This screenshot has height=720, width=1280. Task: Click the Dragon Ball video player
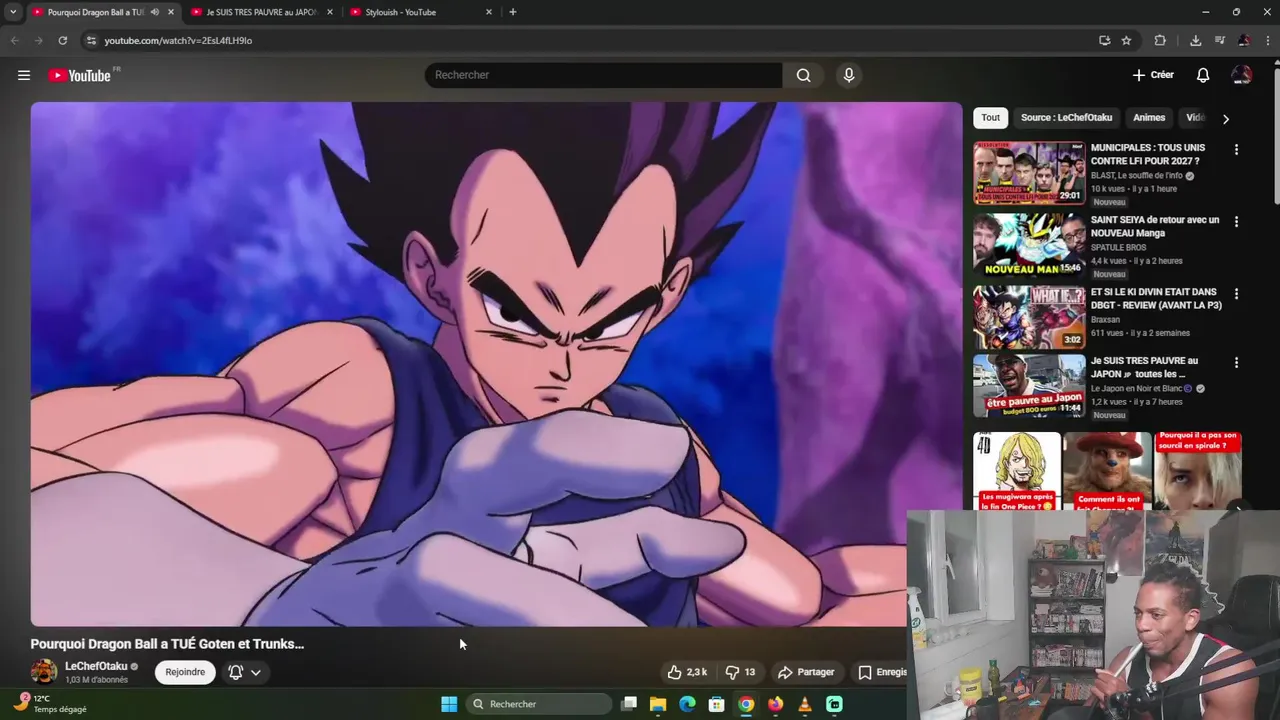496,364
